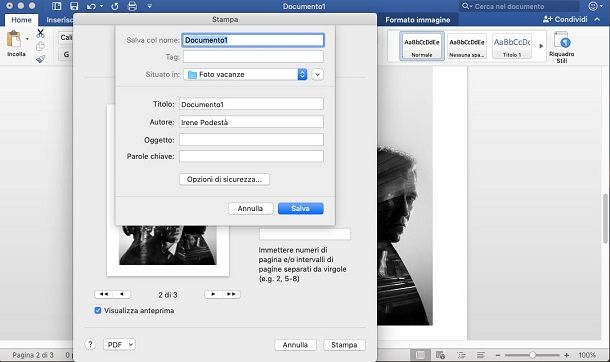The image size is (610, 362).
Task: Select the Nessuna spaziatura style
Action: pyautogui.click(x=466, y=46)
